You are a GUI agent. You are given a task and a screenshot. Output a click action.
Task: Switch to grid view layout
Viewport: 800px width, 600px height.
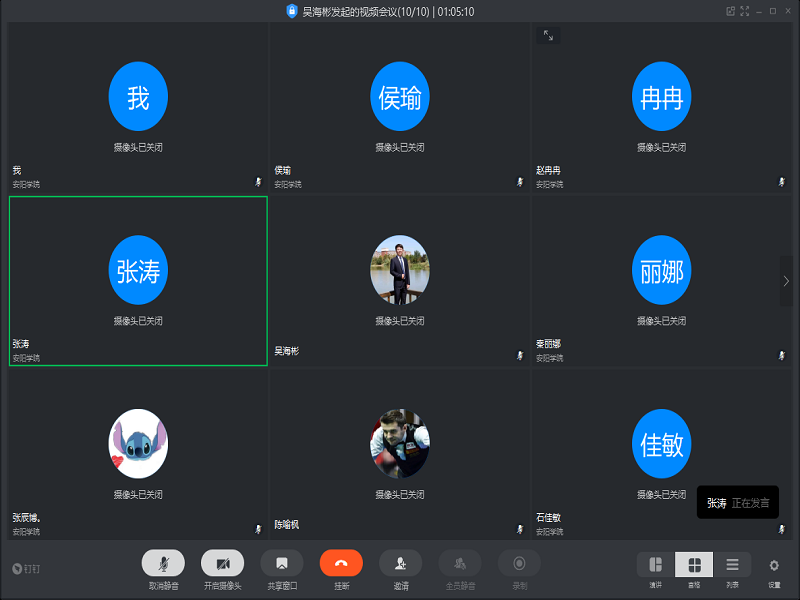(x=694, y=565)
